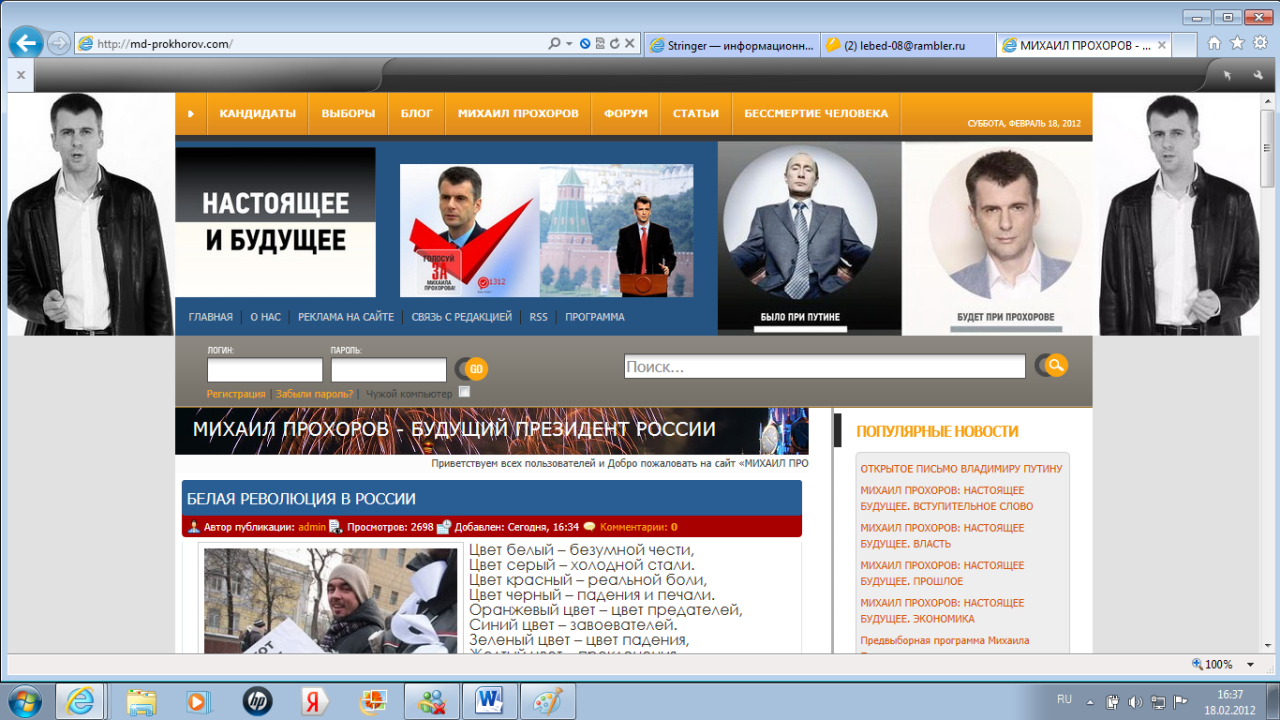Screen dimensions: 1280x720
Task: Click the НАСТОЯЩЕЕ И БУДУЩЕЕ banner
Action: coord(276,222)
